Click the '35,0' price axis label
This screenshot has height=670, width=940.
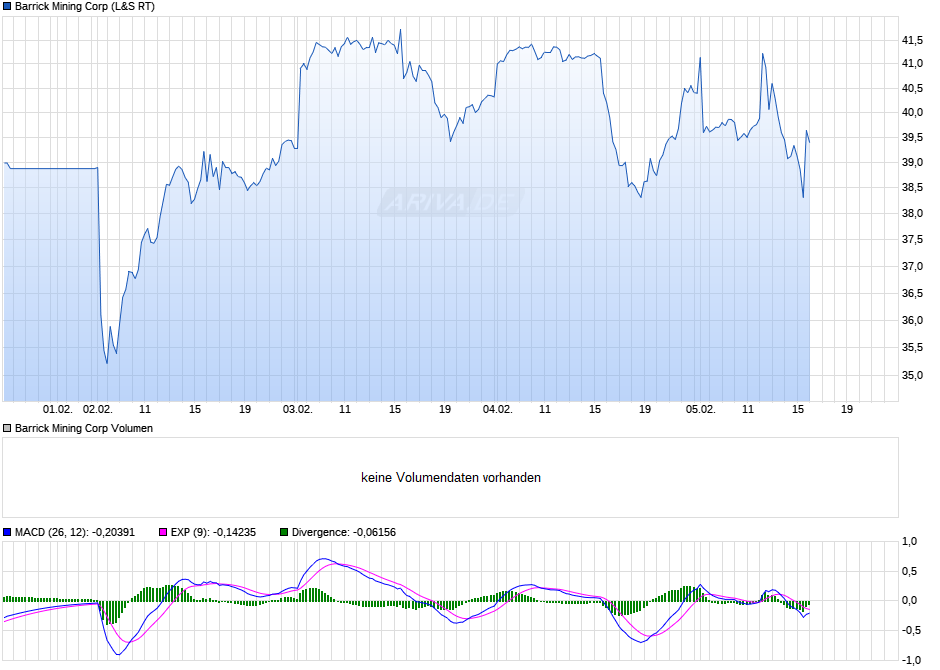coord(912,376)
